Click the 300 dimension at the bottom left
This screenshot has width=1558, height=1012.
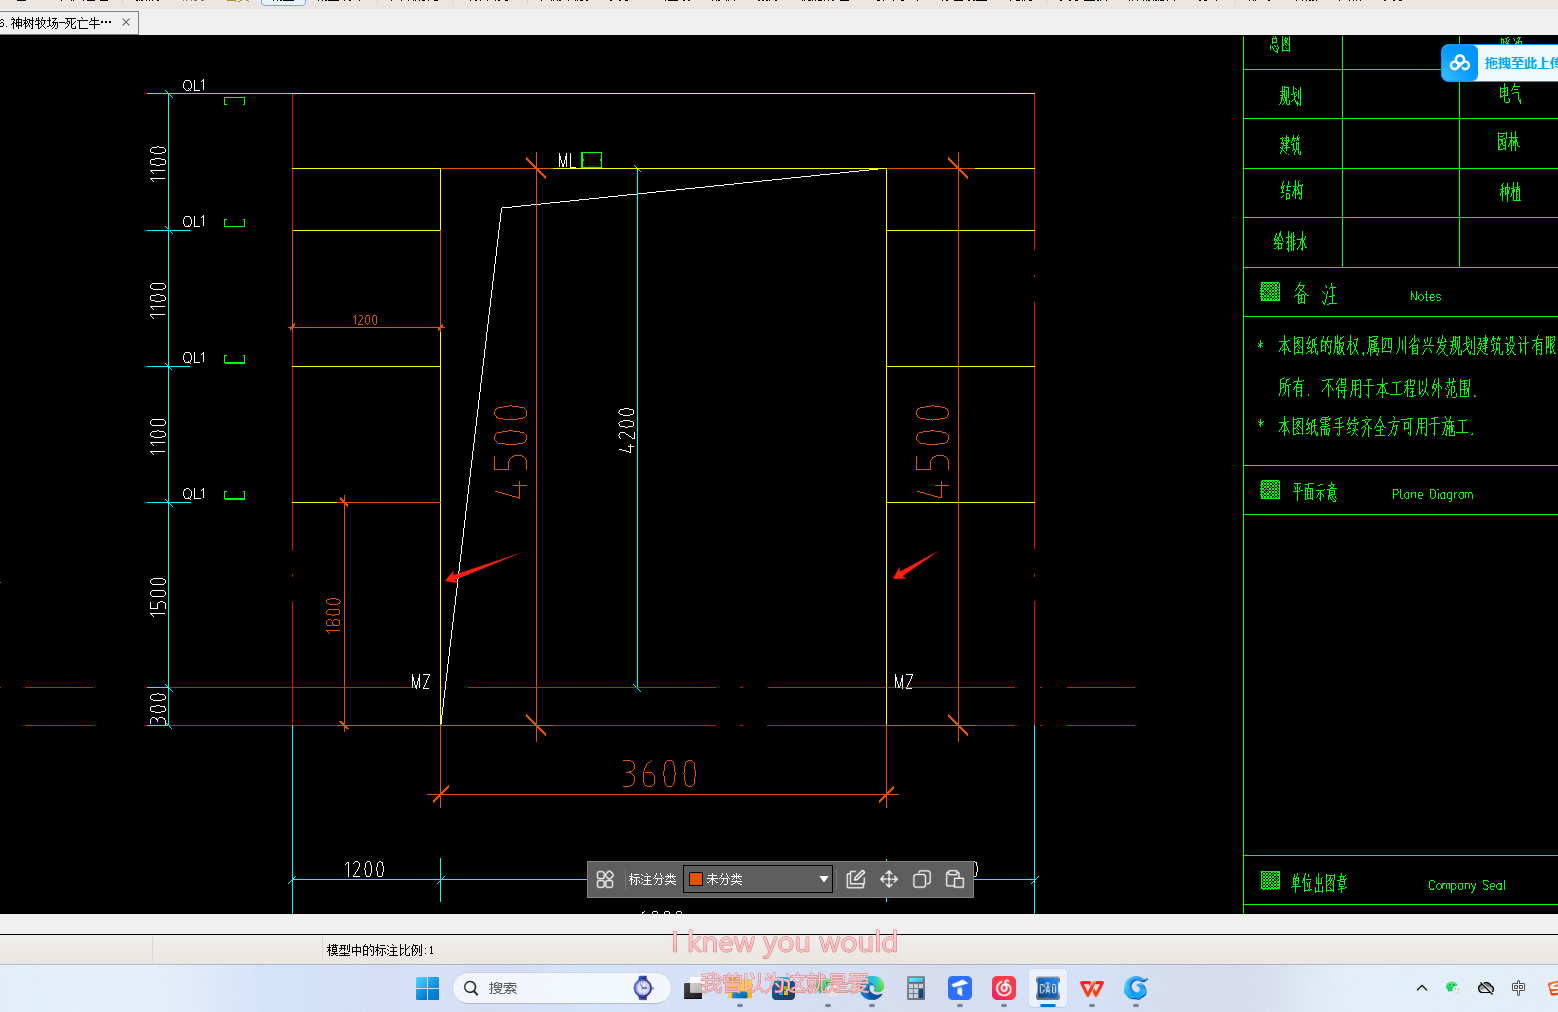(158, 708)
